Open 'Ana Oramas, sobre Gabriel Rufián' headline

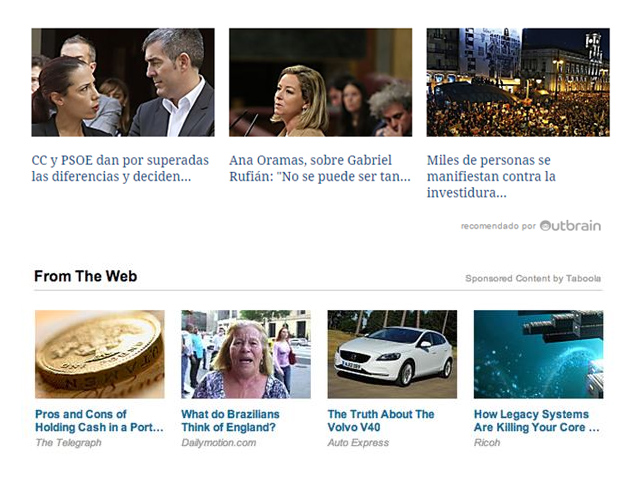click(x=320, y=168)
